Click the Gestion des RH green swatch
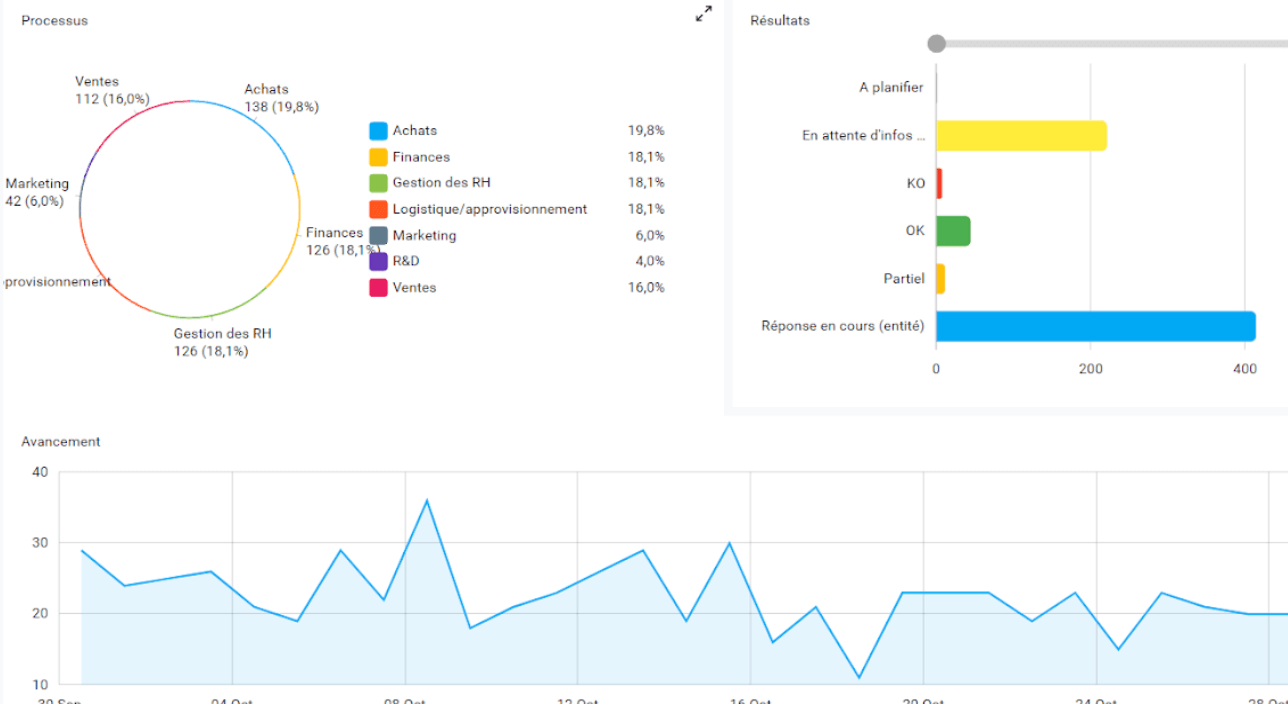1288x704 pixels. (378, 183)
